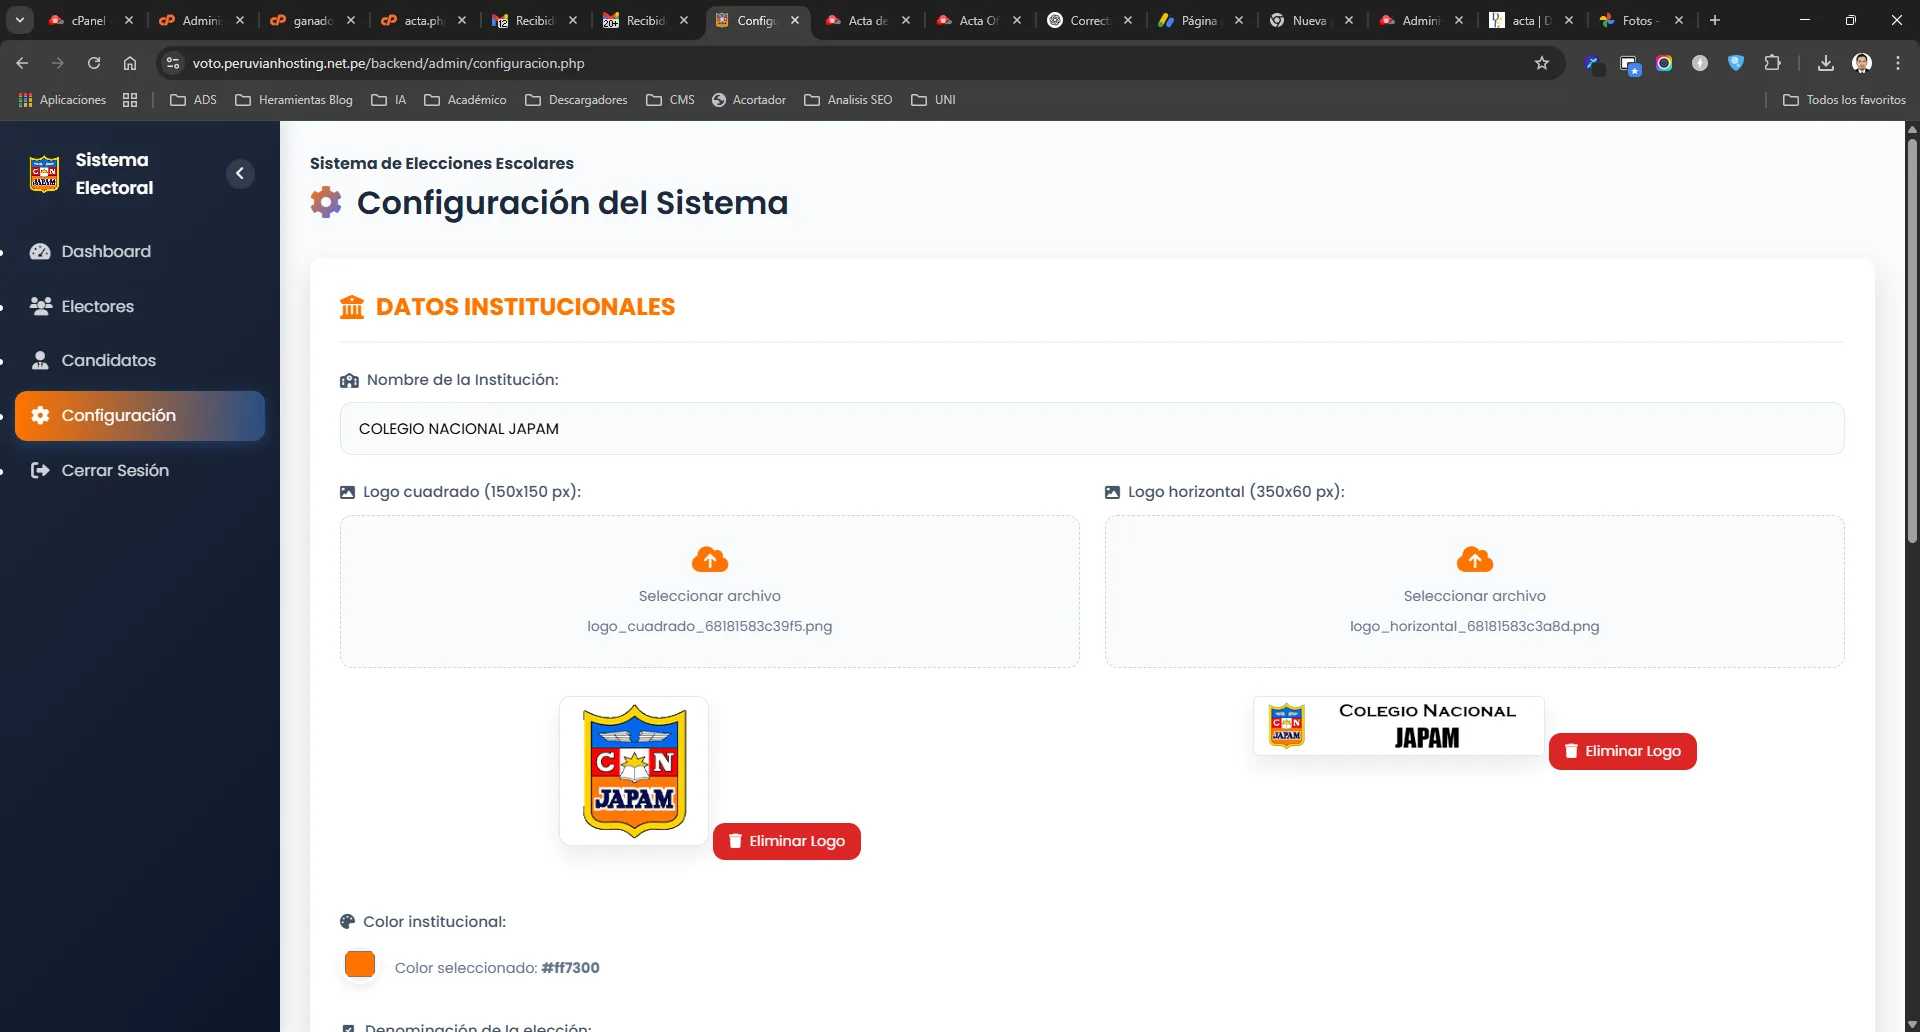This screenshot has width=1920, height=1032.
Task: Open the CMS bookmarks folder
Action: coord(670,100)
